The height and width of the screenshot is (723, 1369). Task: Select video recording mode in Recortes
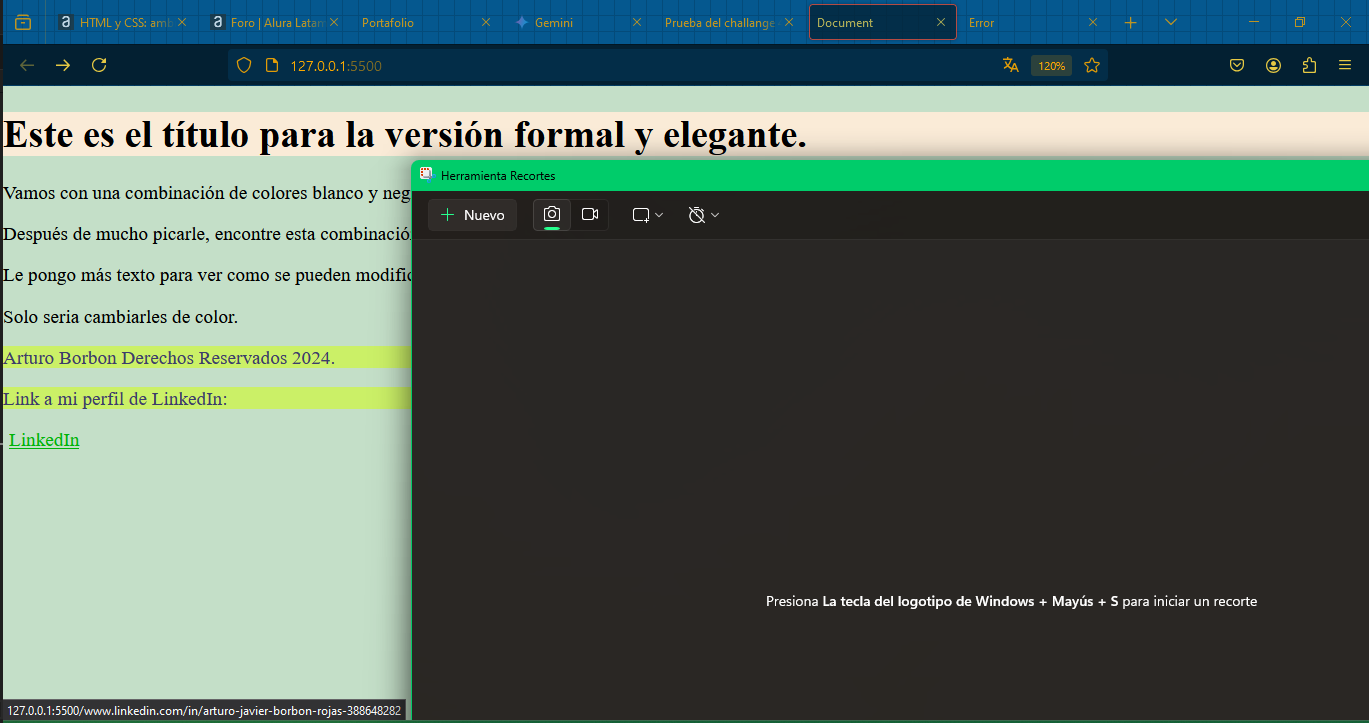tap(590, 215)
